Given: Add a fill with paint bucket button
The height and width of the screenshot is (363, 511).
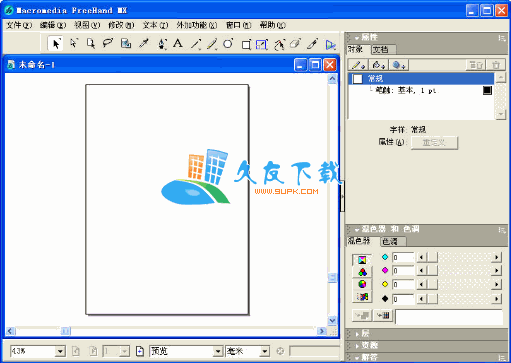Looking at the screenshot, I should (378, 65).
